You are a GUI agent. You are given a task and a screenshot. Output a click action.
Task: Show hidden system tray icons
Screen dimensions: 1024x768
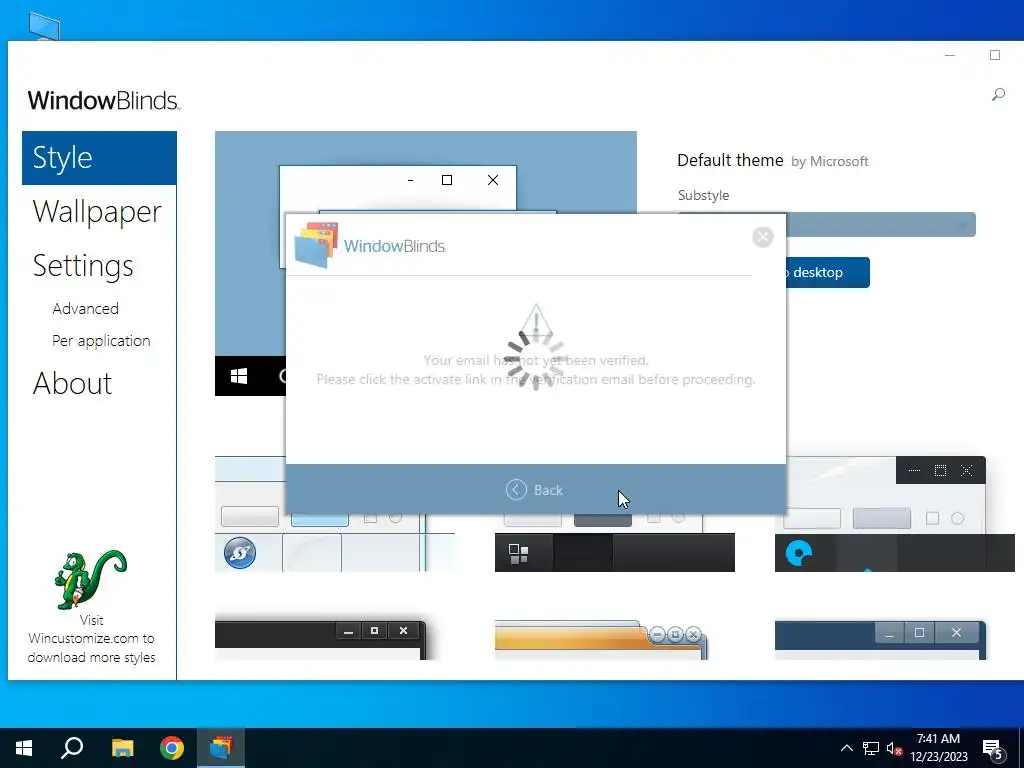click(846, 748)
